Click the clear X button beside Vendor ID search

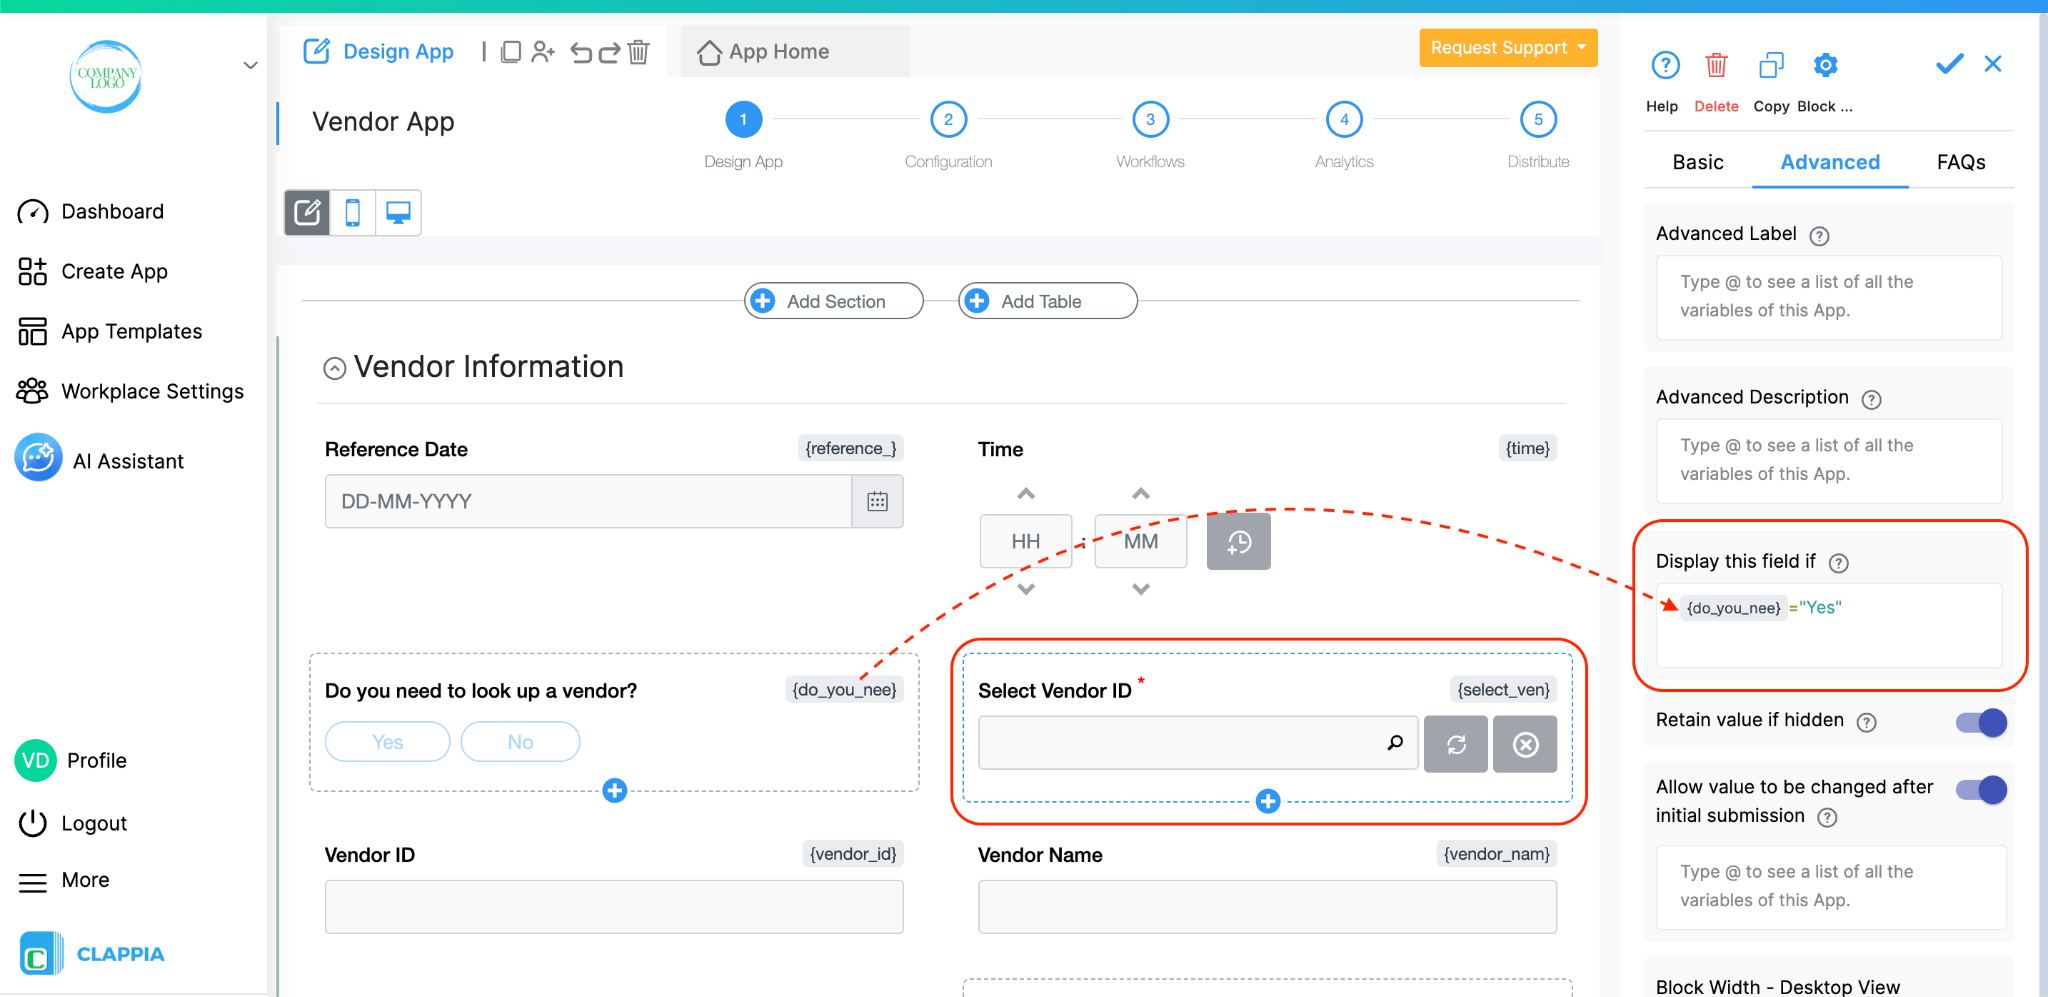coord(1525,744)
